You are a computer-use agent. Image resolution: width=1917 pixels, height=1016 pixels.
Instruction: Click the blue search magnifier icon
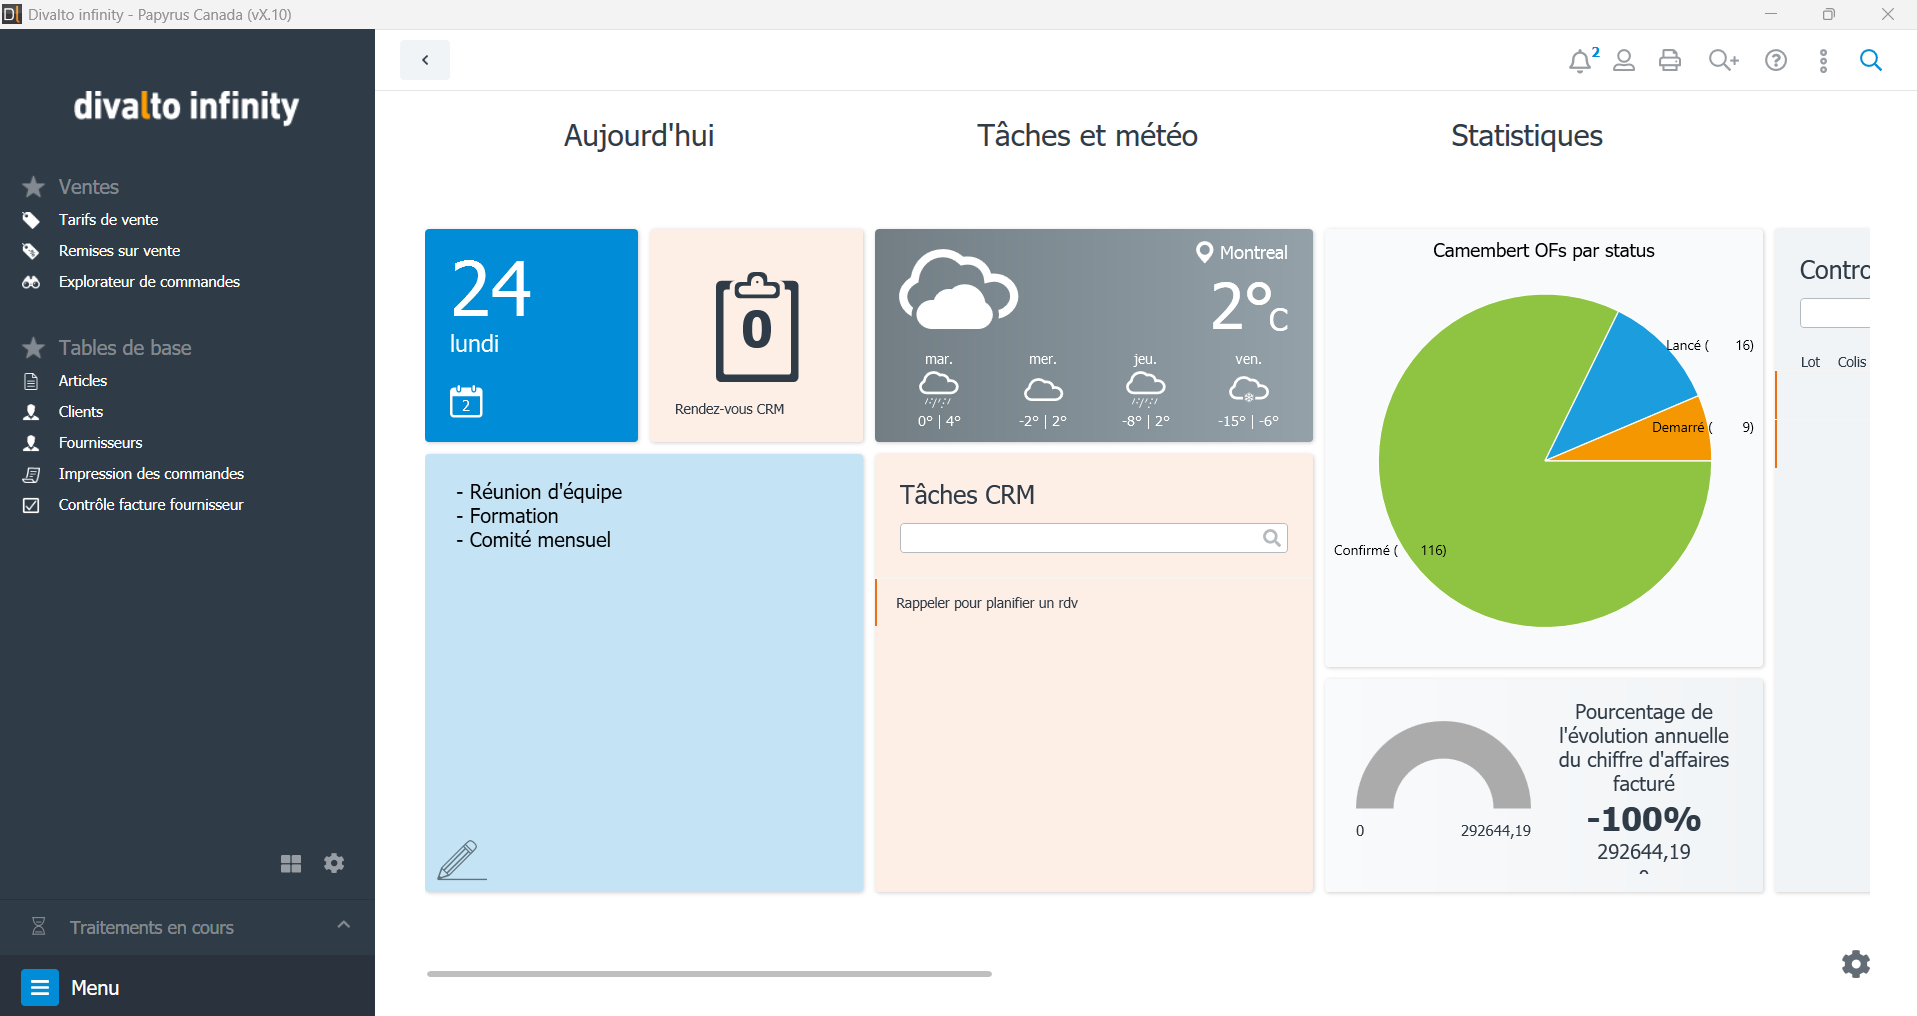coord(1870,61)
